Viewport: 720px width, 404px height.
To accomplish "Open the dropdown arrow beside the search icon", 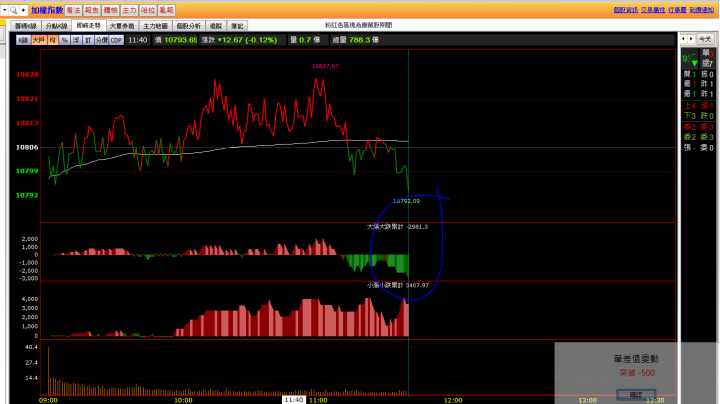I will pos(5,10).
